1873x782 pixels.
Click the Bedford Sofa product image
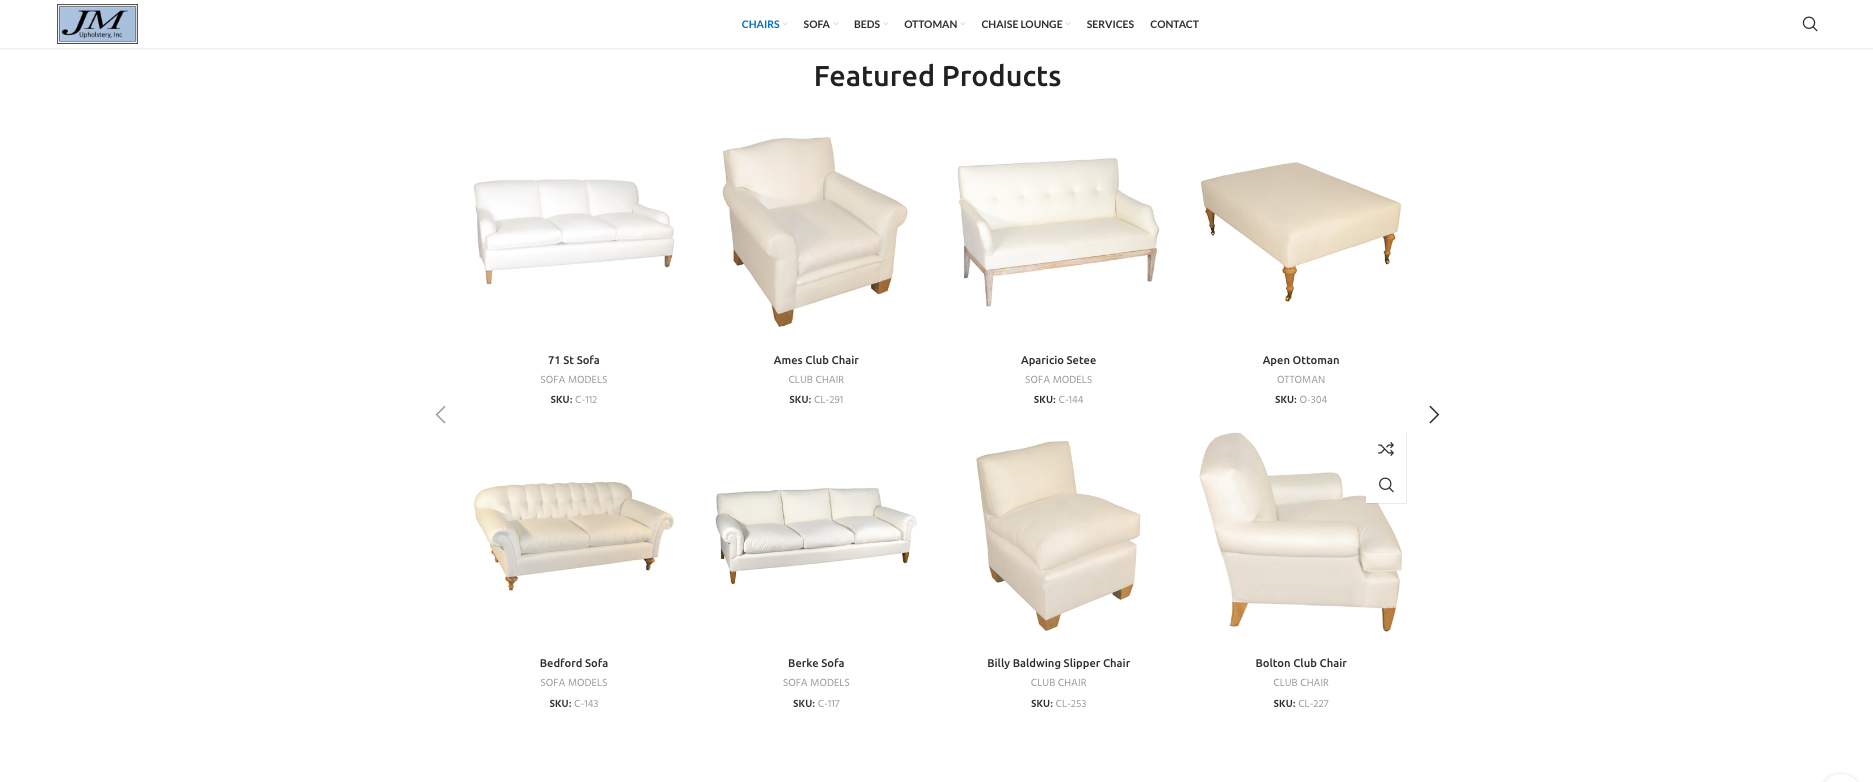573,534
